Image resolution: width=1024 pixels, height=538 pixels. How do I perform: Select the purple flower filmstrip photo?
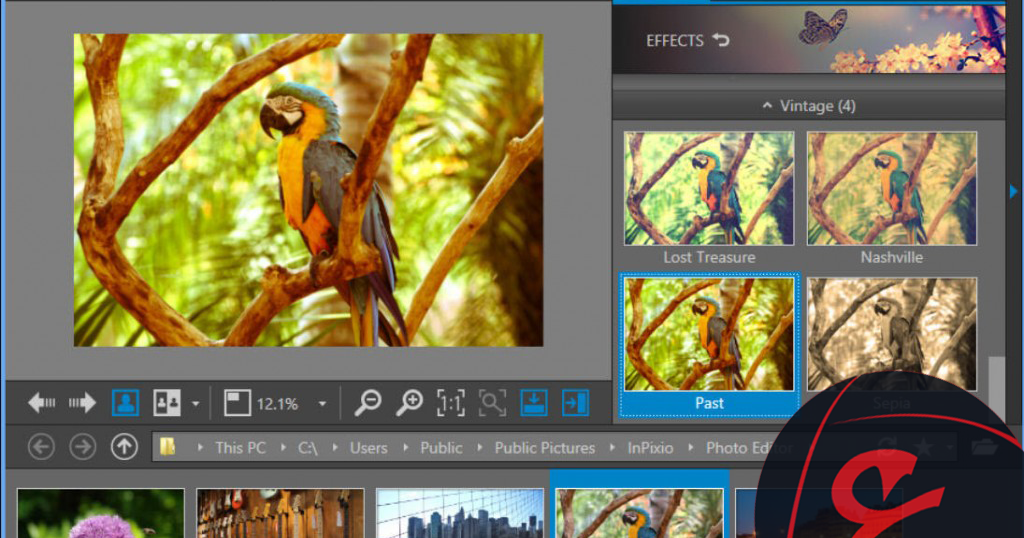click(101, 513)
